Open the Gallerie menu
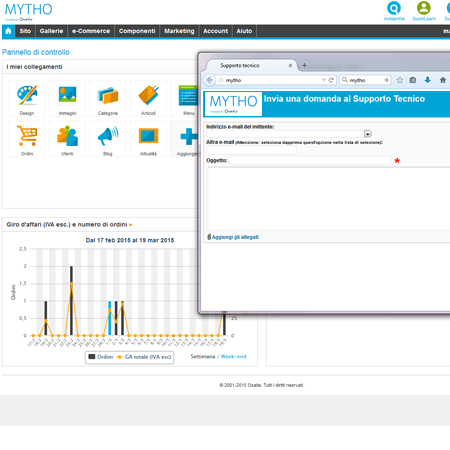Screen dimensions: 450x450 coord(51,31)
